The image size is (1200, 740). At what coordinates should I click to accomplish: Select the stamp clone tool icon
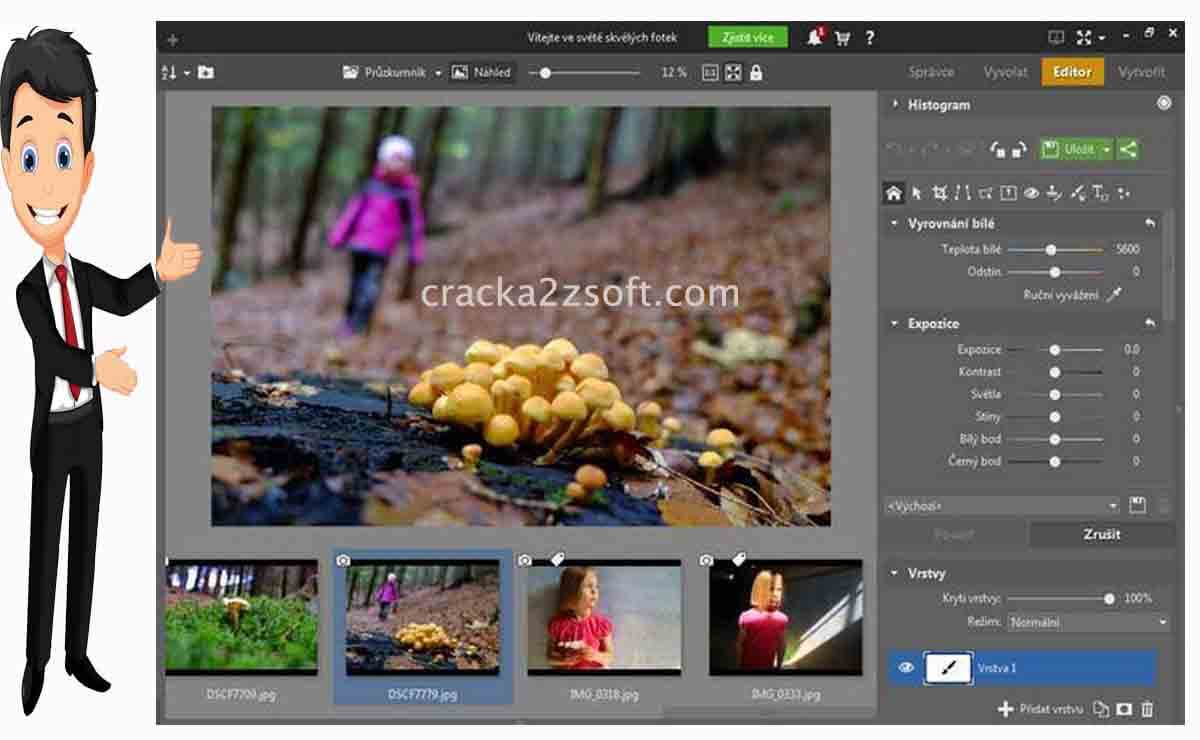[1054, 193]
